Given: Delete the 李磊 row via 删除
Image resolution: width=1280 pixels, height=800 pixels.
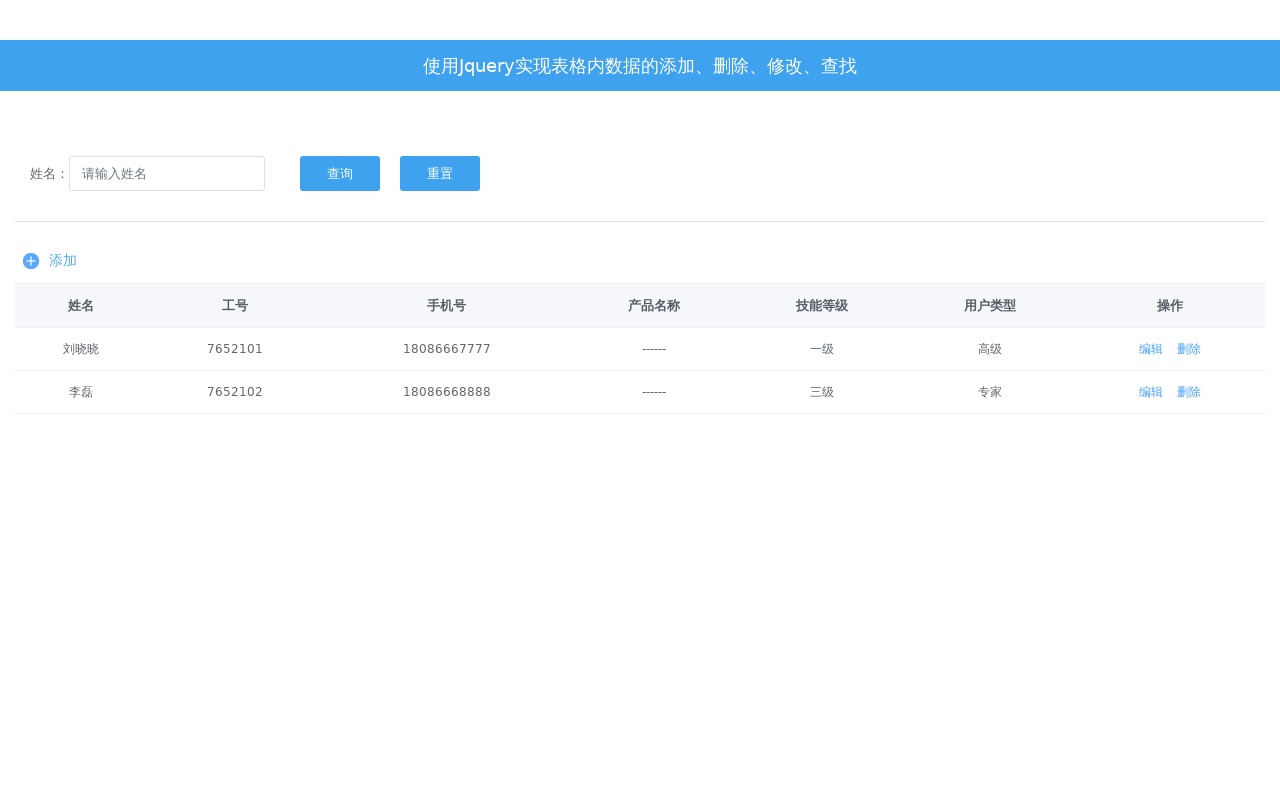Looking at the screenshot, I should (x=1189, y=392).
